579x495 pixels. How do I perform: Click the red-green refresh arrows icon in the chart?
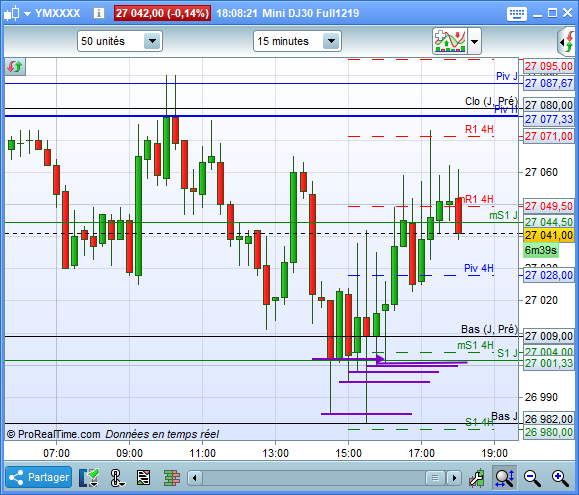(x=15, y=66)
